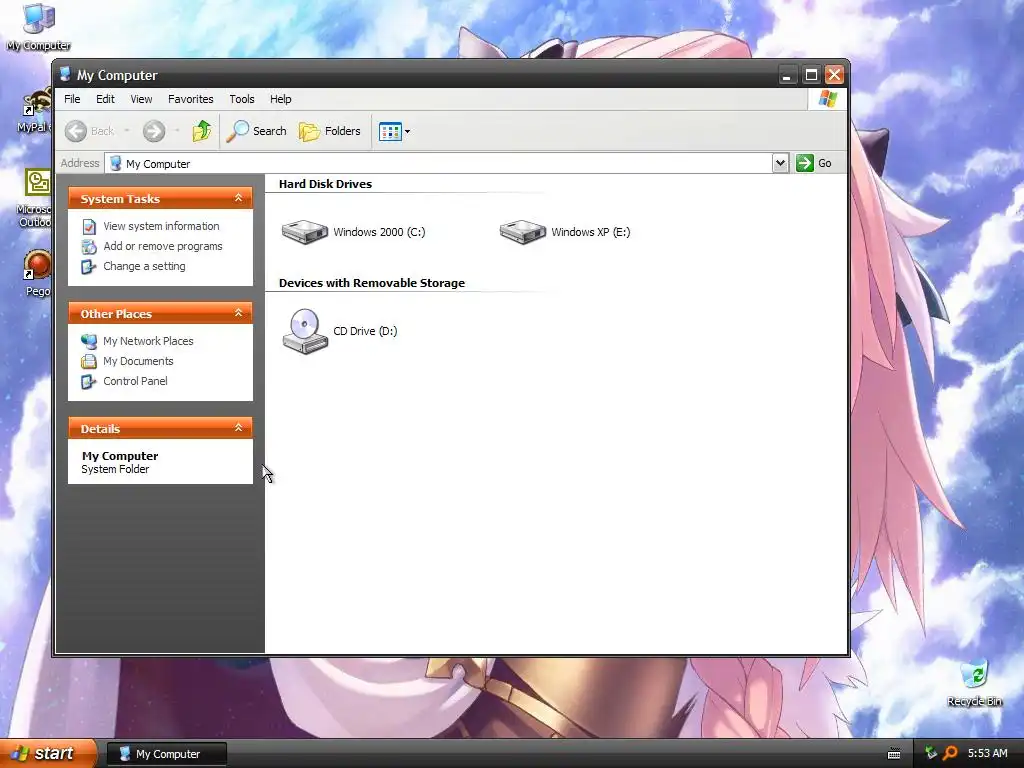
Task: Open Control Panel from Other Places
Action: click(135, 381)
